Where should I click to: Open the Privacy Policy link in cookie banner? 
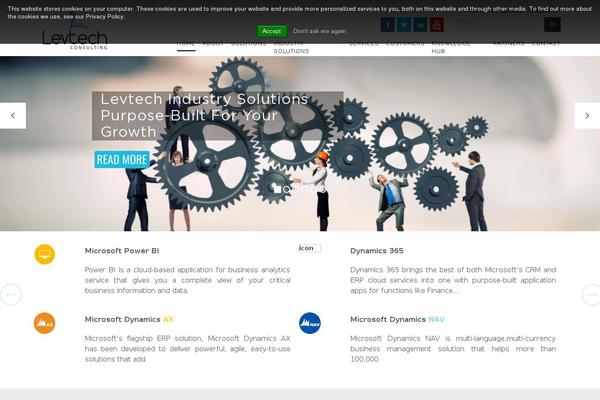104,16
